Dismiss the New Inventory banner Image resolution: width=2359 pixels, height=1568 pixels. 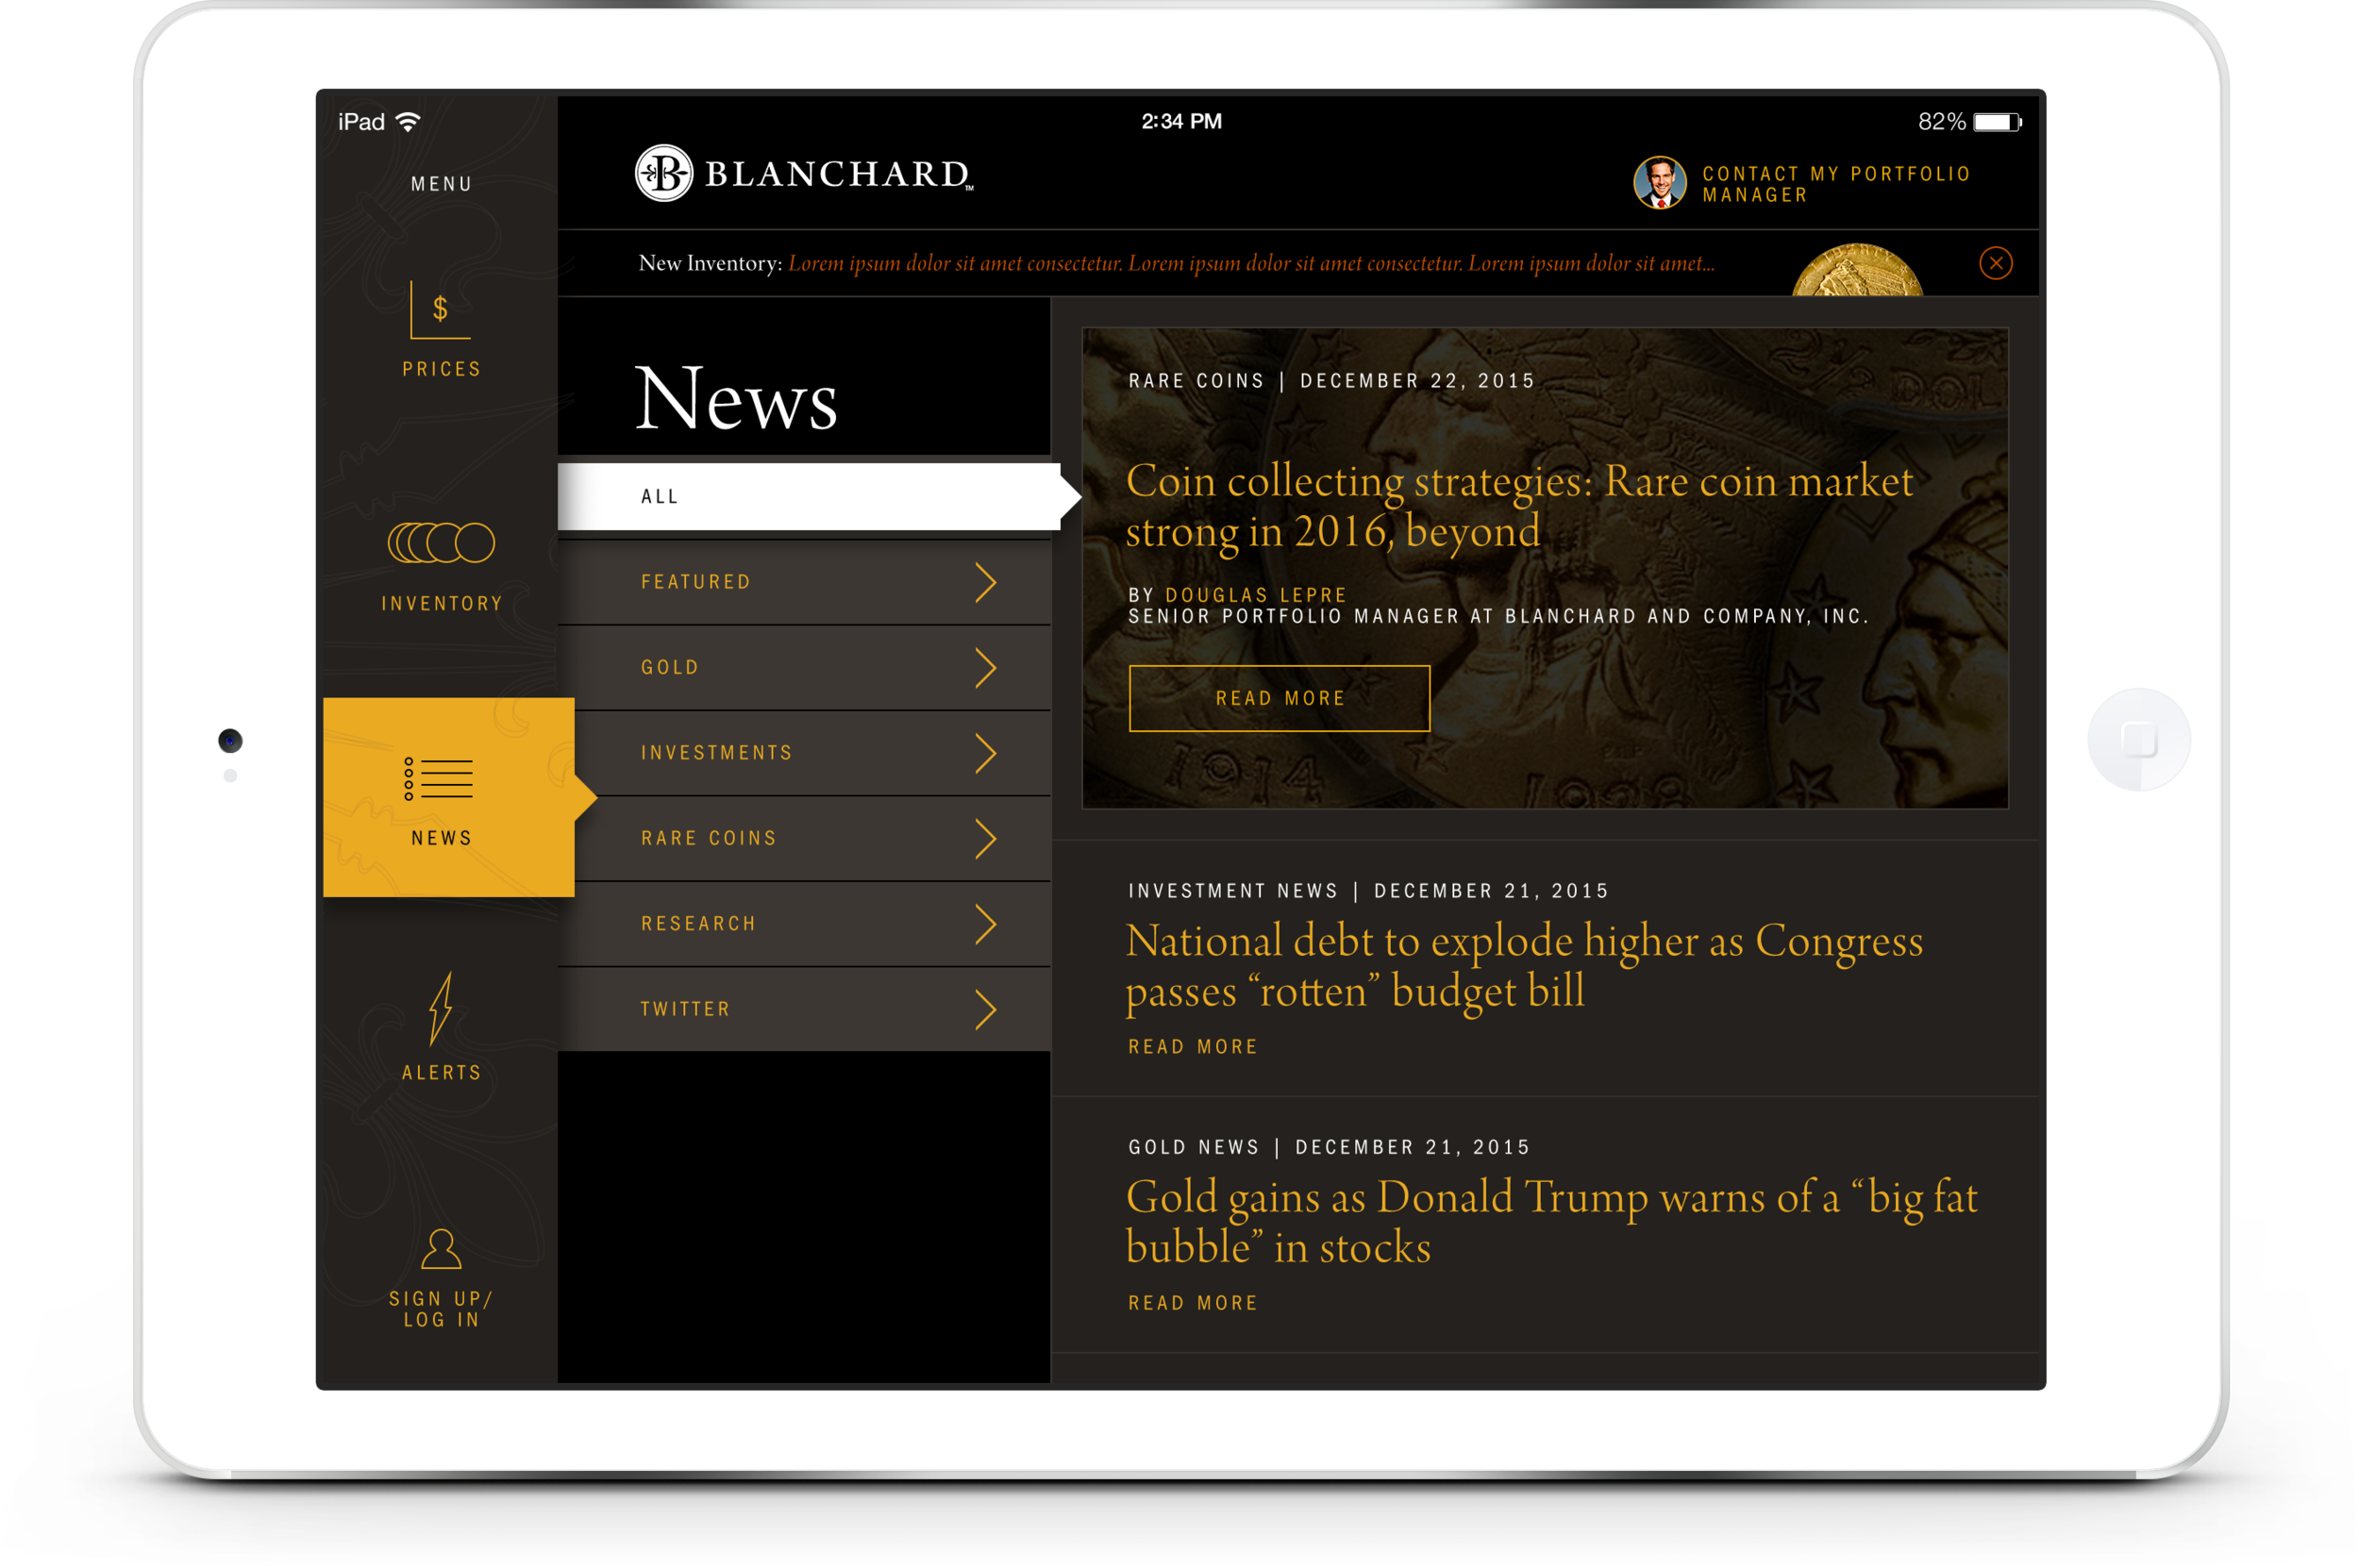point(1996,263)
